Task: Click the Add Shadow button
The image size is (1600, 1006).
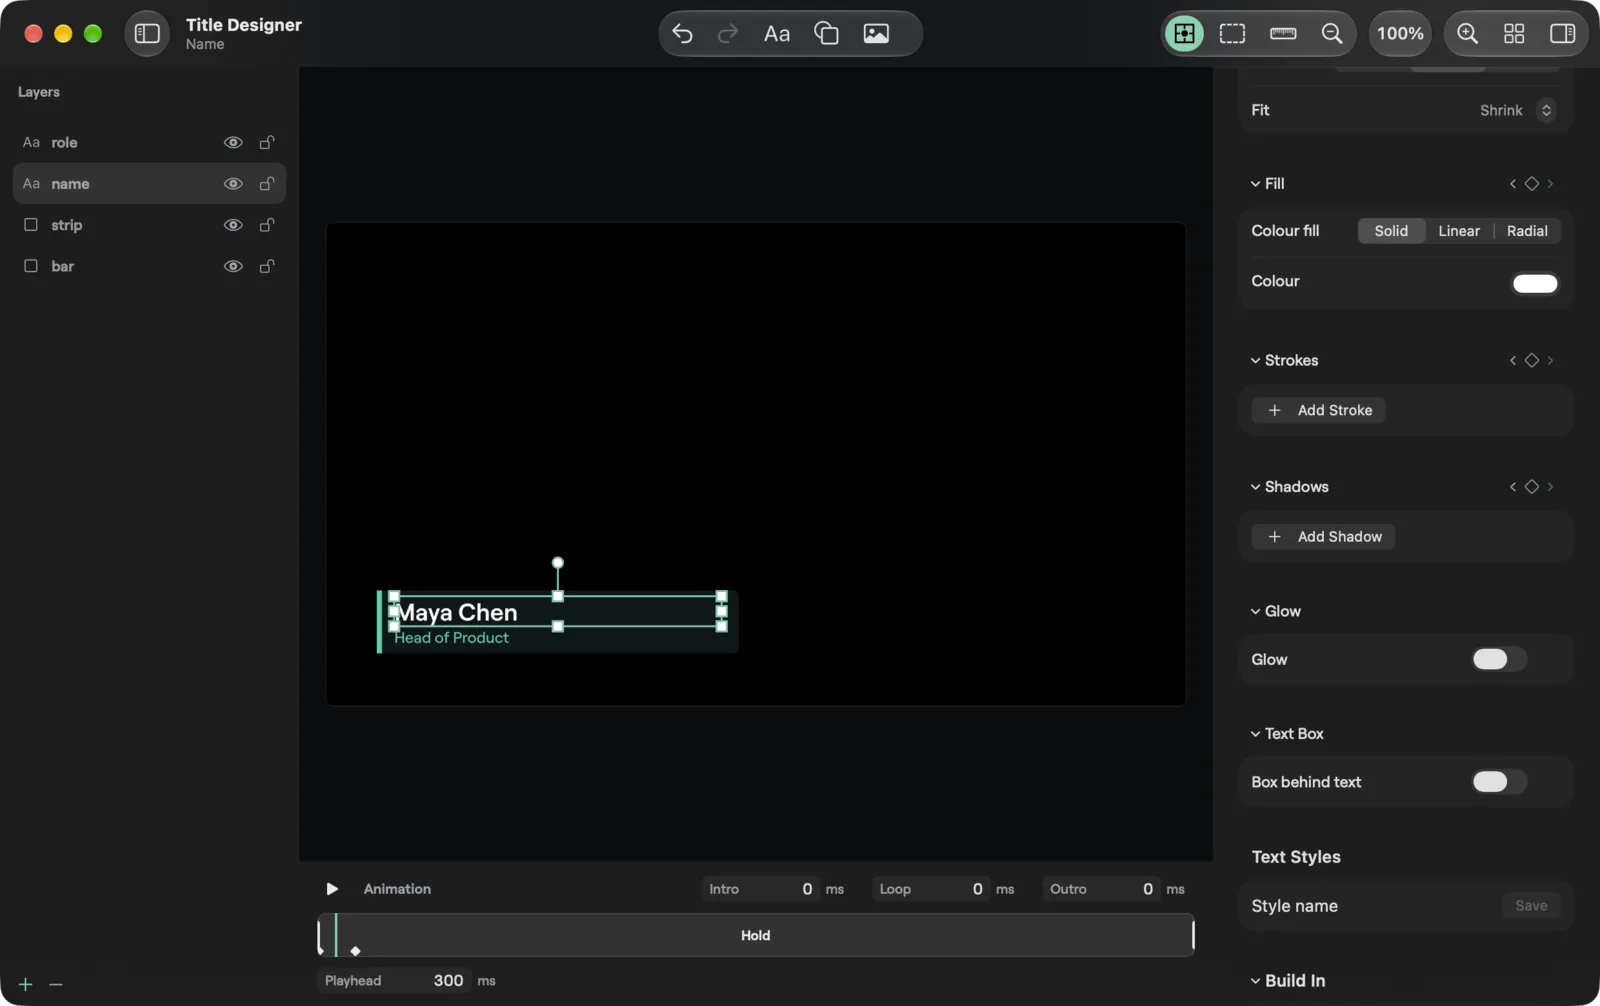Action: (1323, 537)
